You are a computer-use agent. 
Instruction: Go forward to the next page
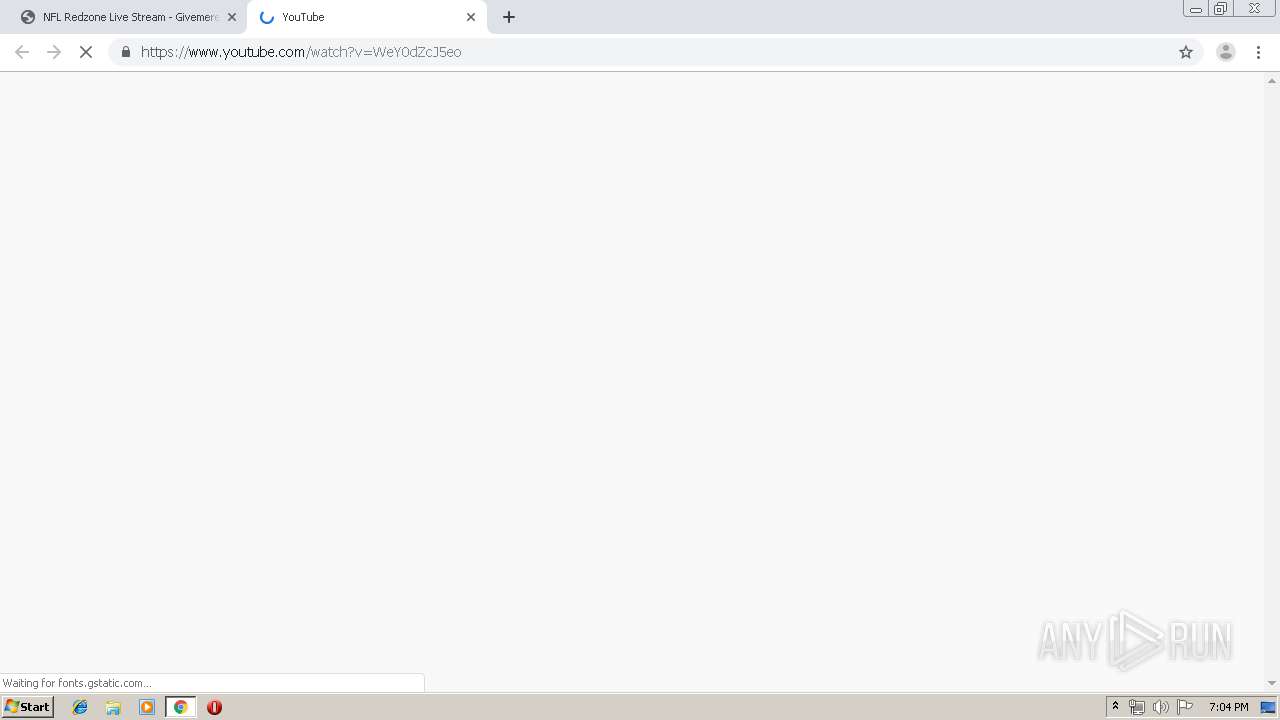tap(54, 52)
